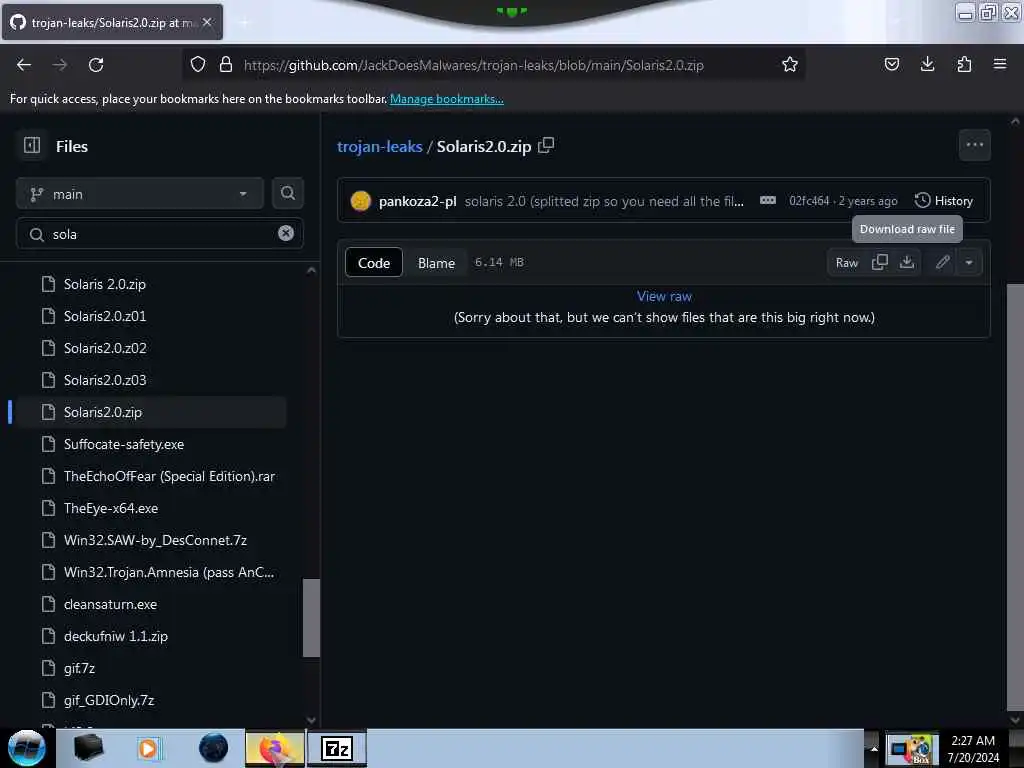Bookmark this page with the star icon

pyautogui.click(x=790, y=64)
